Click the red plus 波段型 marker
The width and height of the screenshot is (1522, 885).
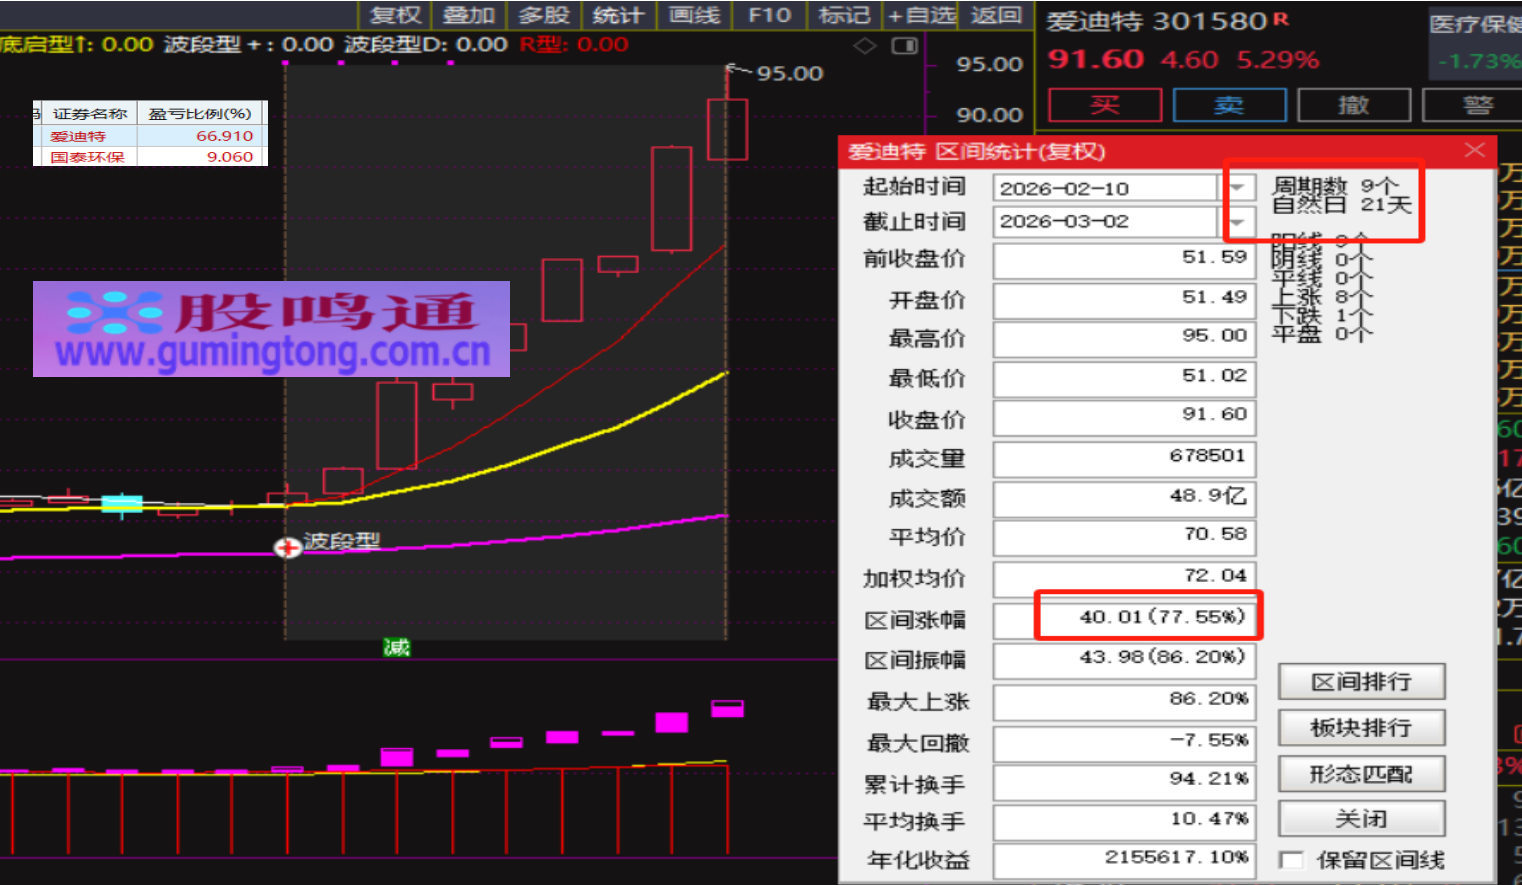tap(288, 547)
